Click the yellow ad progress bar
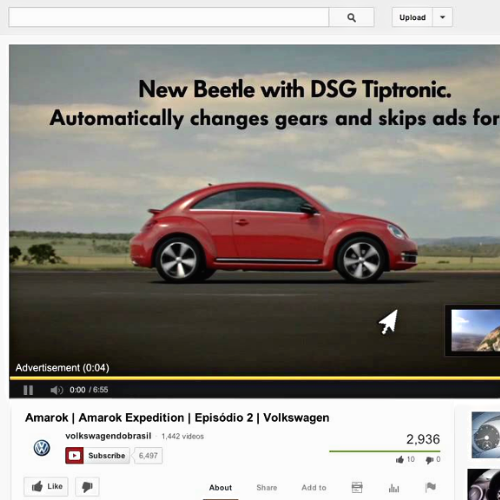The width and height of the screenshot is (500, 500). click(255, 378)
